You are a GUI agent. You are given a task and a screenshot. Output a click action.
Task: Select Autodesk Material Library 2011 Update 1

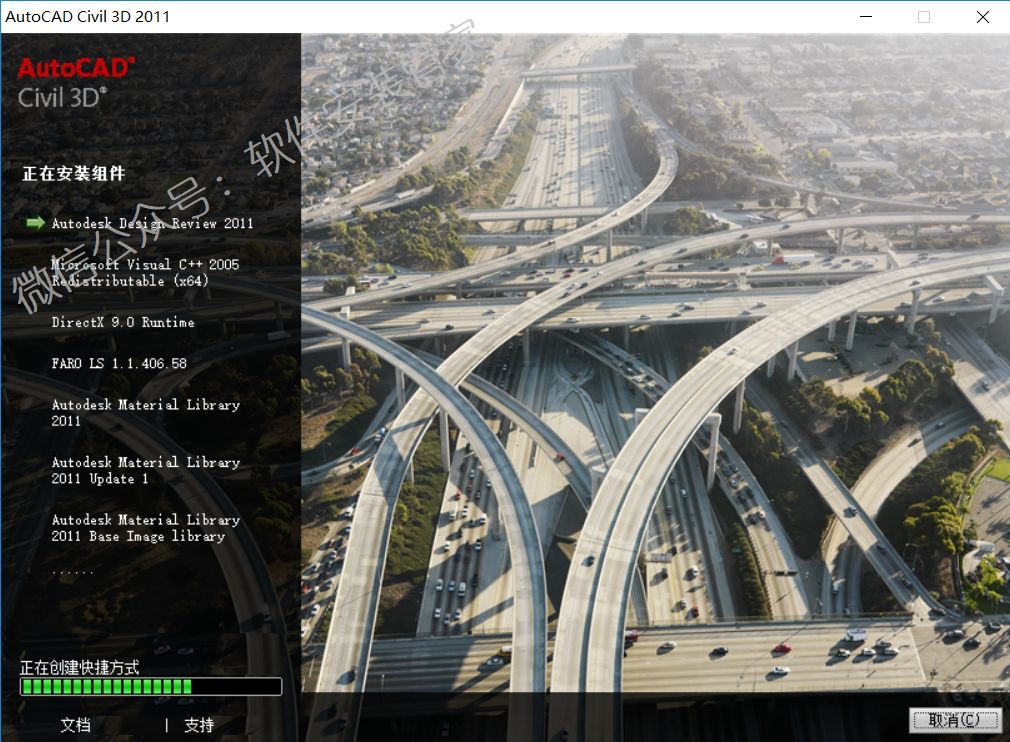146,471
